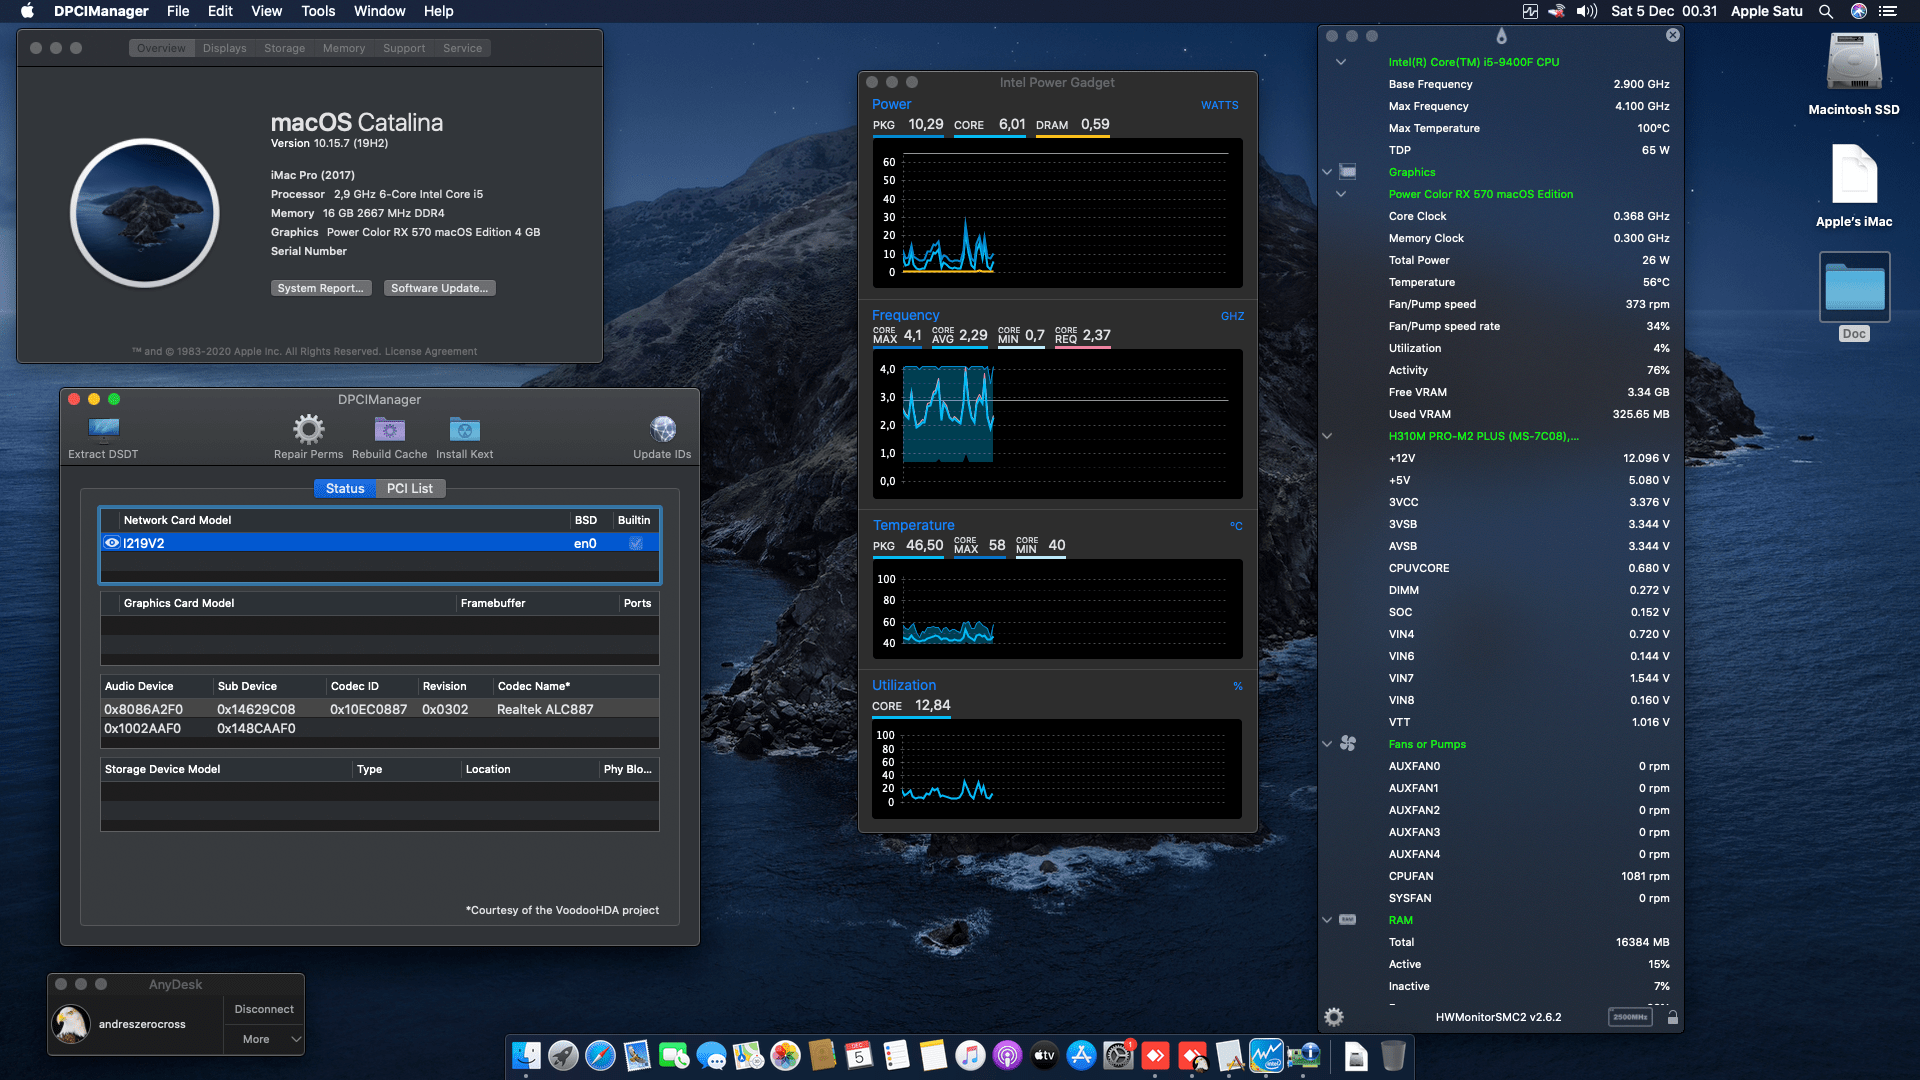The height and width of the screenshot is (1080, 1920).
Task: Click the HWMonitor pin drop icon
Action: click(1501, 36)
